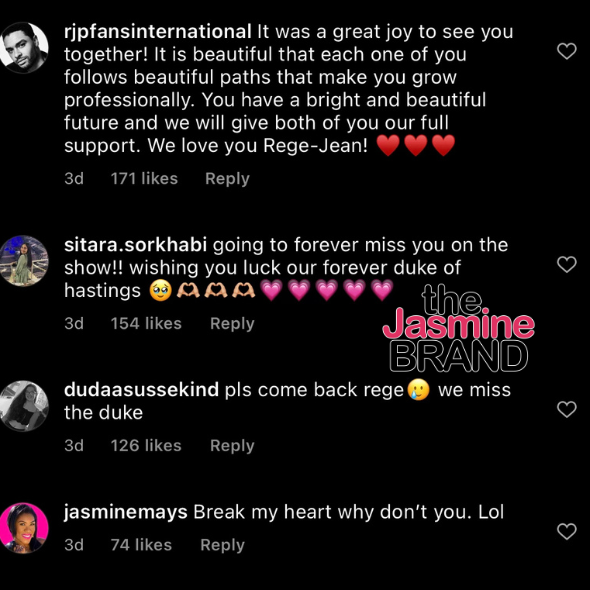This screenshot has height=590, width=590.
Task: Open the dudaasussekind username link
Action: (x=141, y=390)
